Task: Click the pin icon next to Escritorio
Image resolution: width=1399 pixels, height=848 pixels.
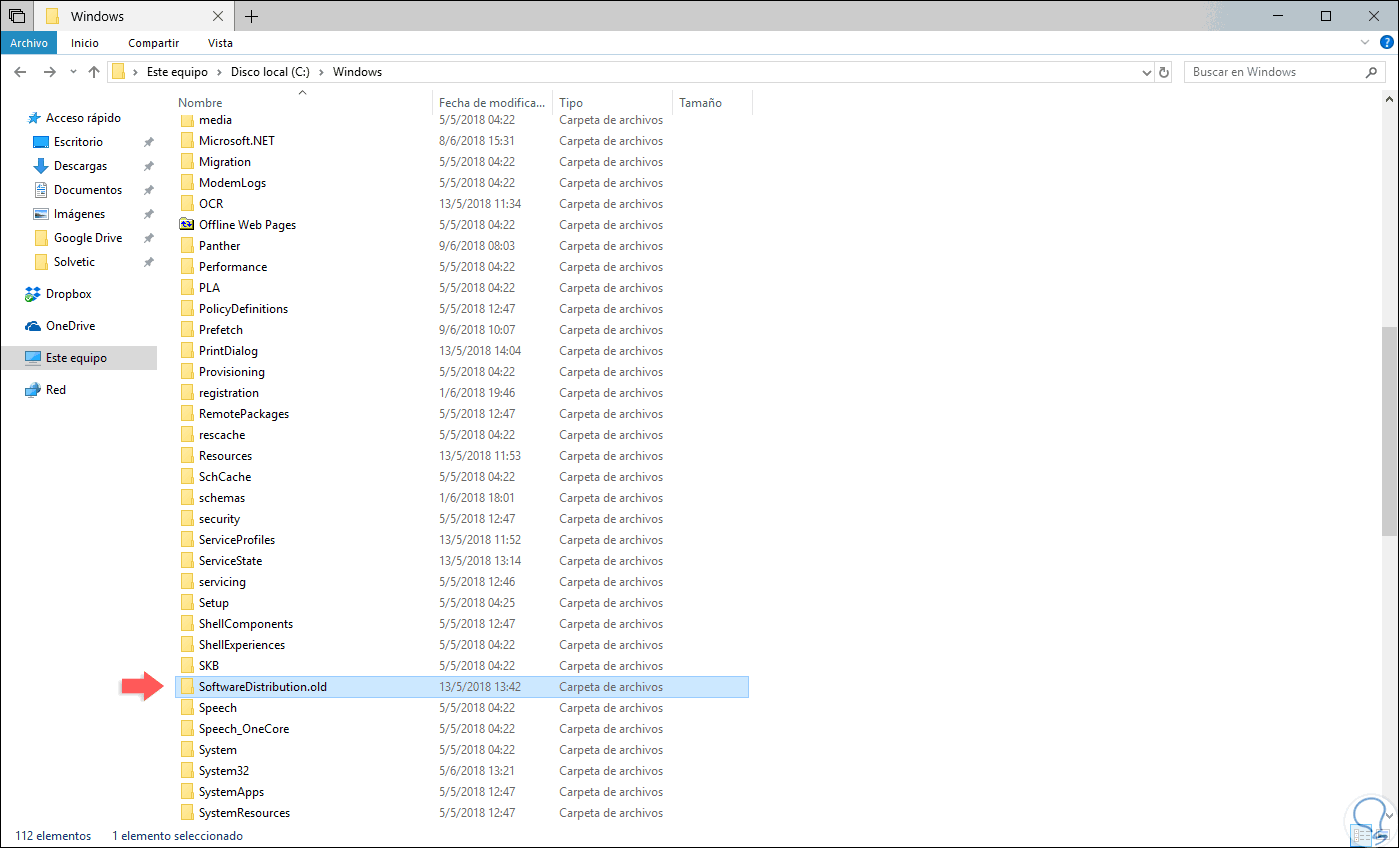Action: [x=148, y=142]
